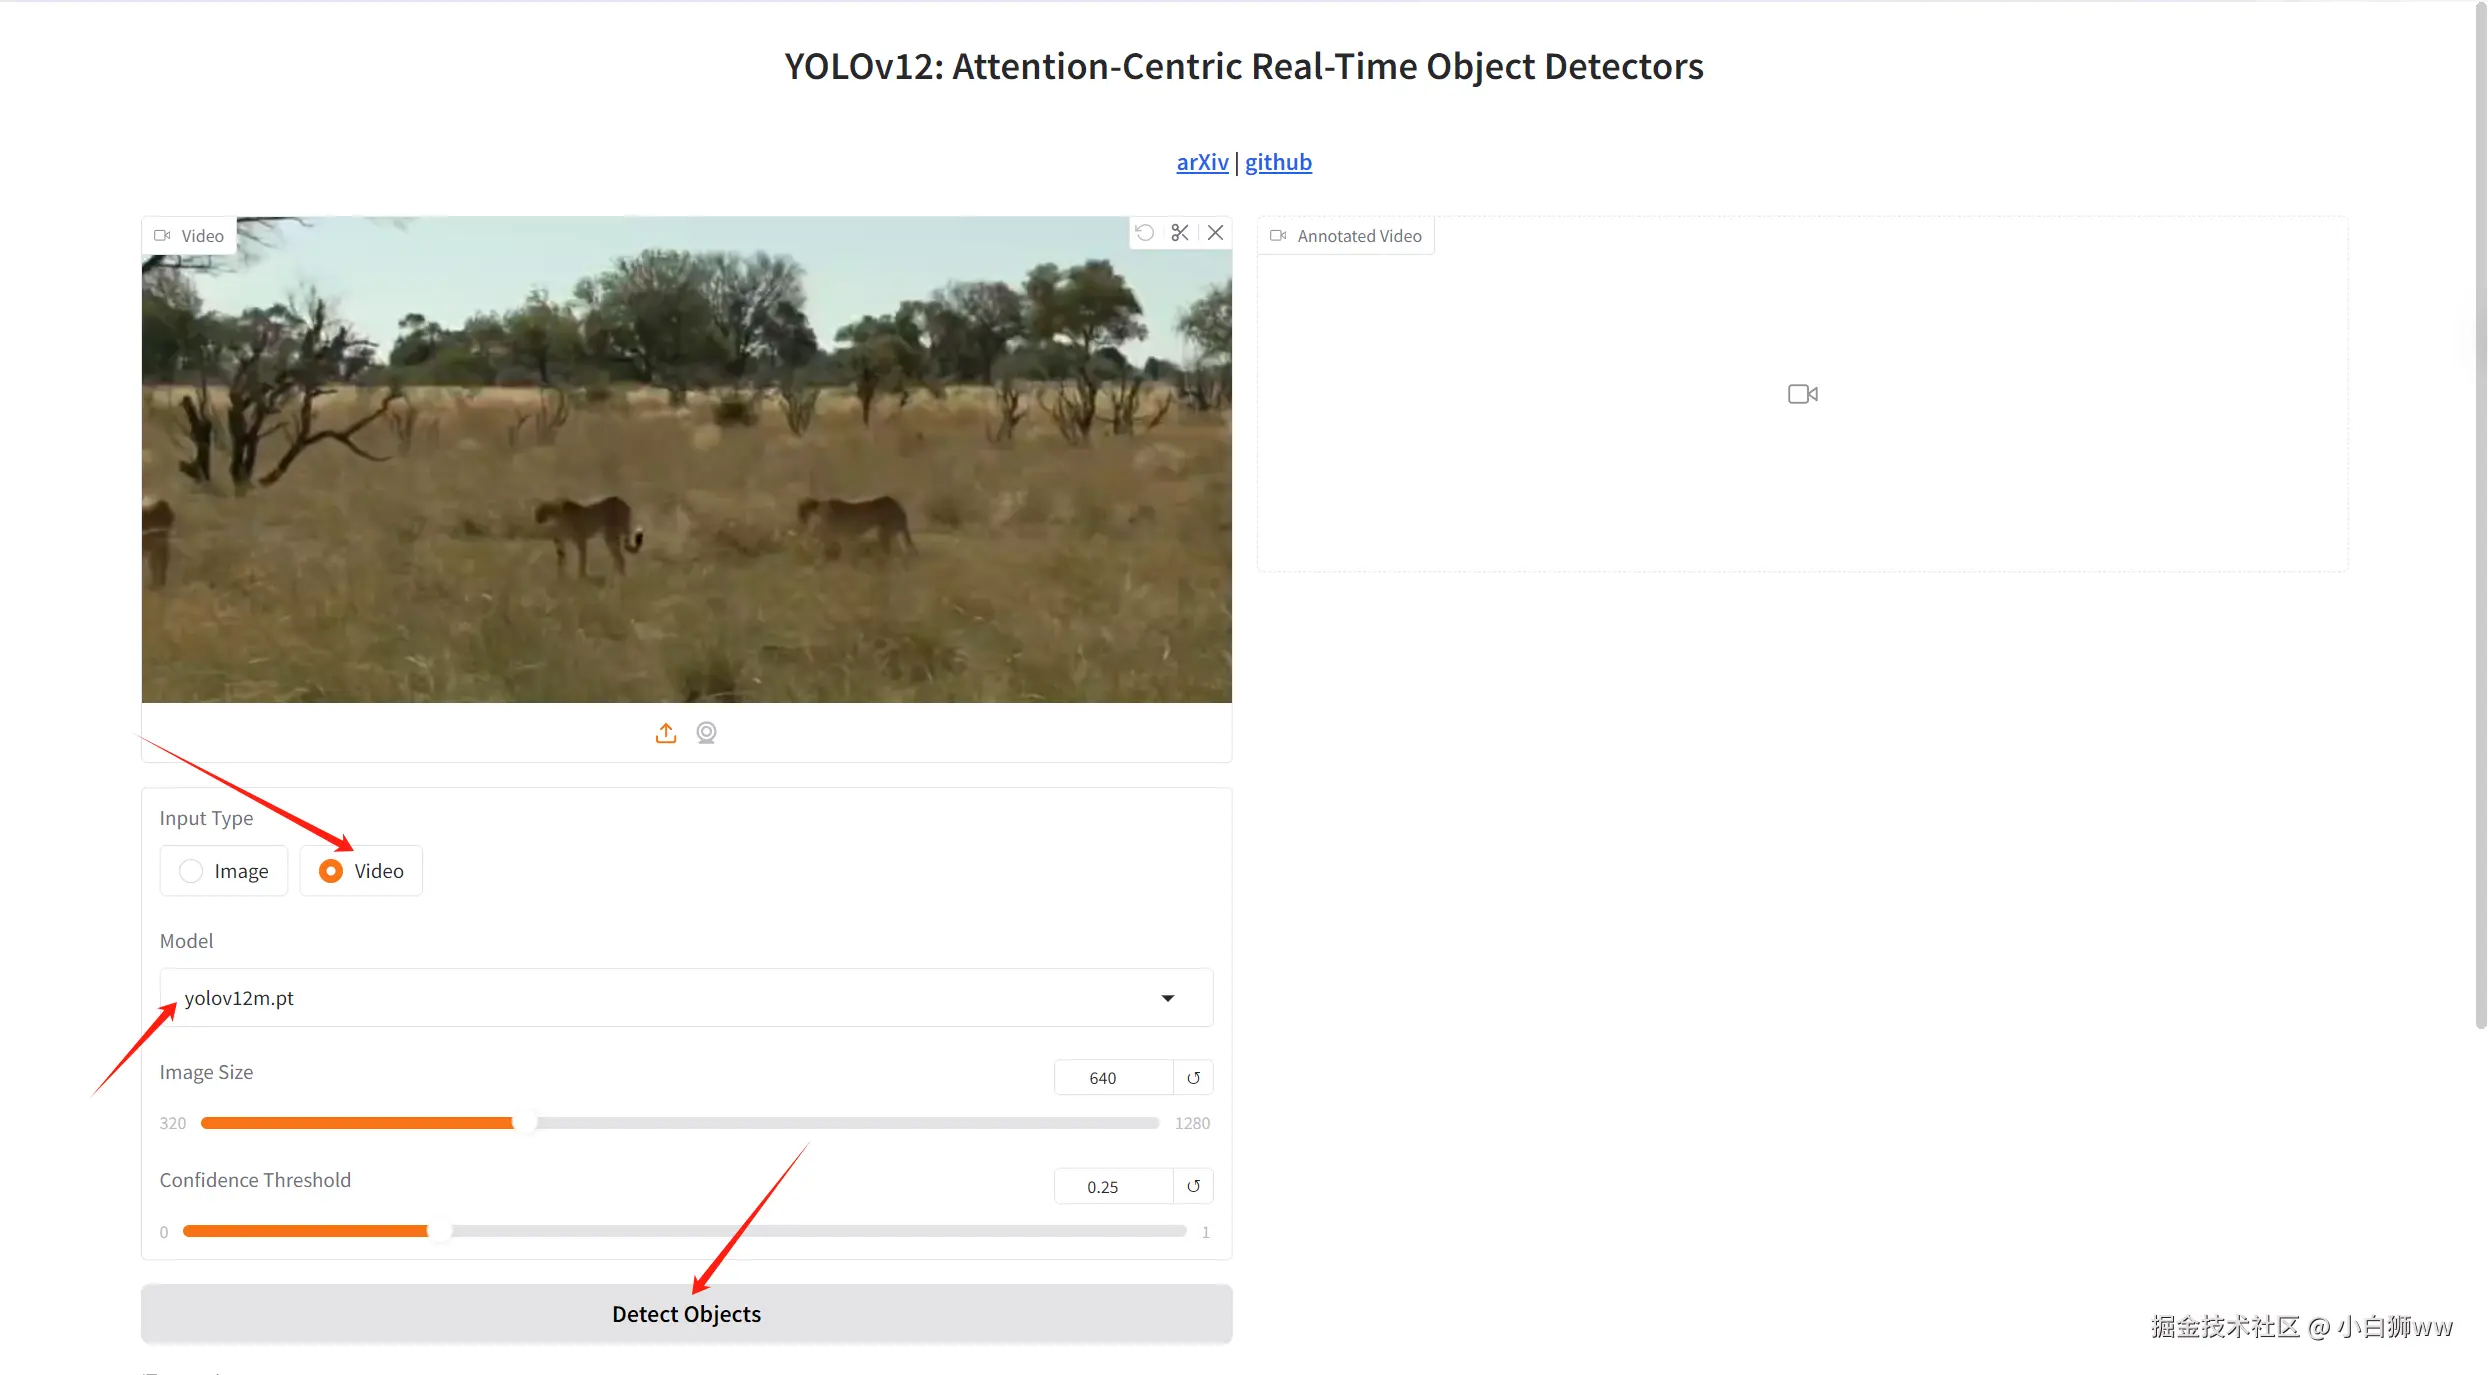Select the Video input type radio
This screenshot has width=2488, height=1375.
331,871
